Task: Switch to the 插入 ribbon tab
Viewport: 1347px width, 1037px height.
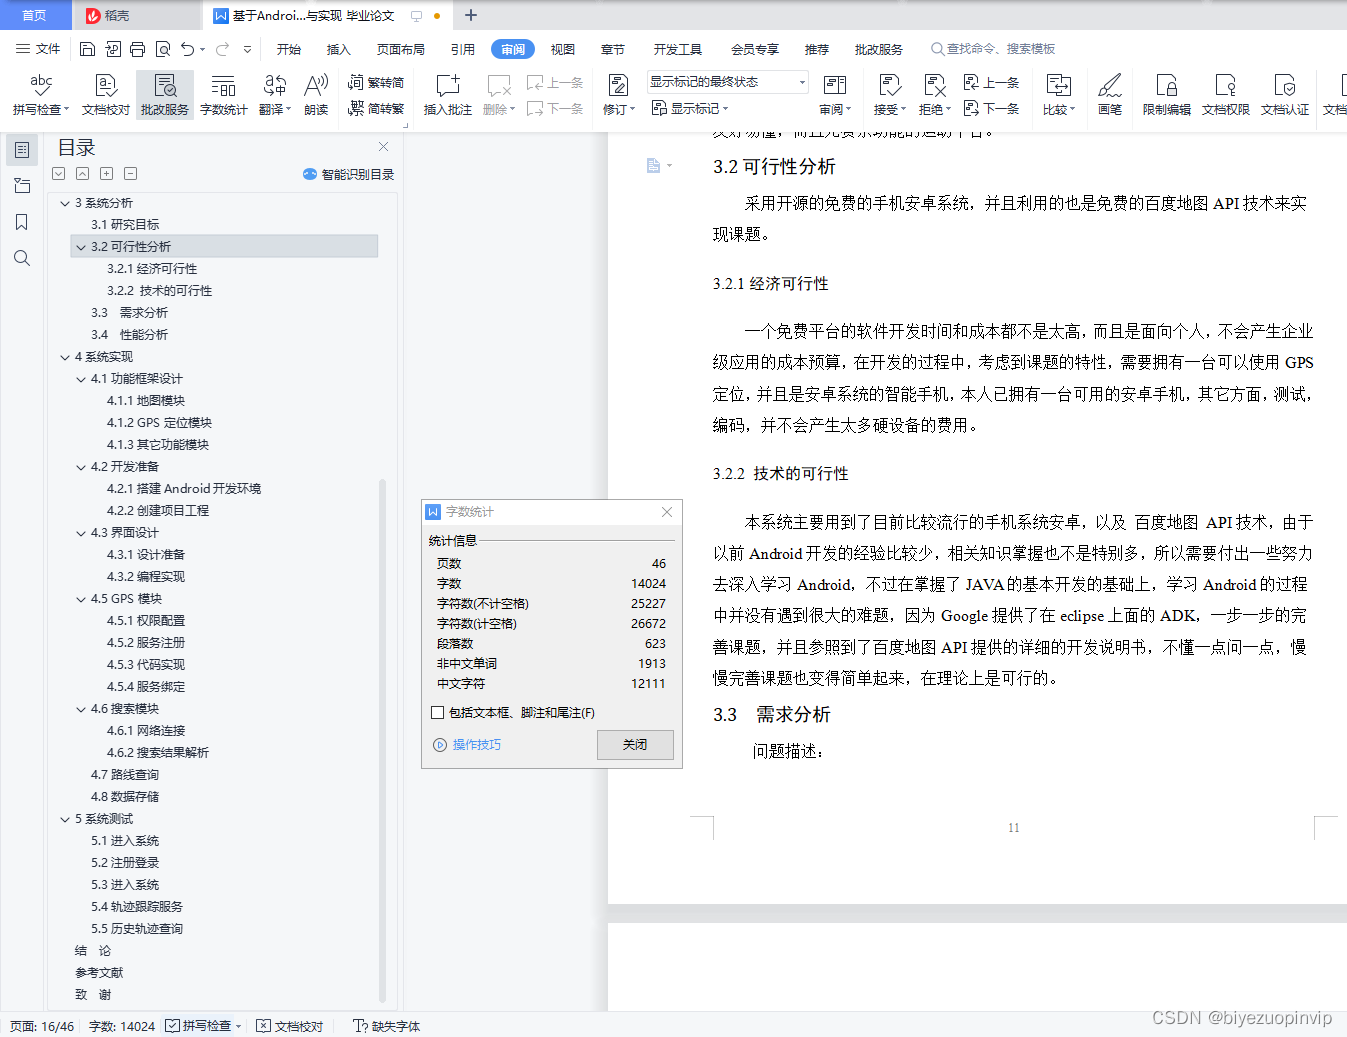Action: [x=339, y=49]
